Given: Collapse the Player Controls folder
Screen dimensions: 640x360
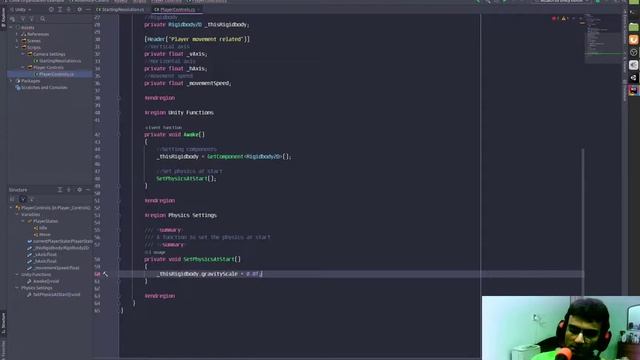Looking at the screenshot, I should 23,67.
